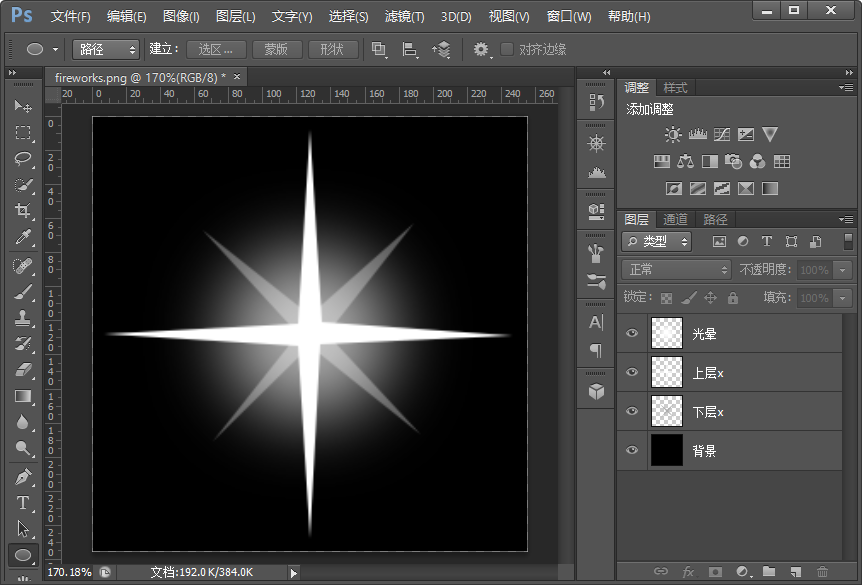Open the 正常 blend mode dropdown
This screenshot has width=862, height=585.
click(x=676, y=269)
